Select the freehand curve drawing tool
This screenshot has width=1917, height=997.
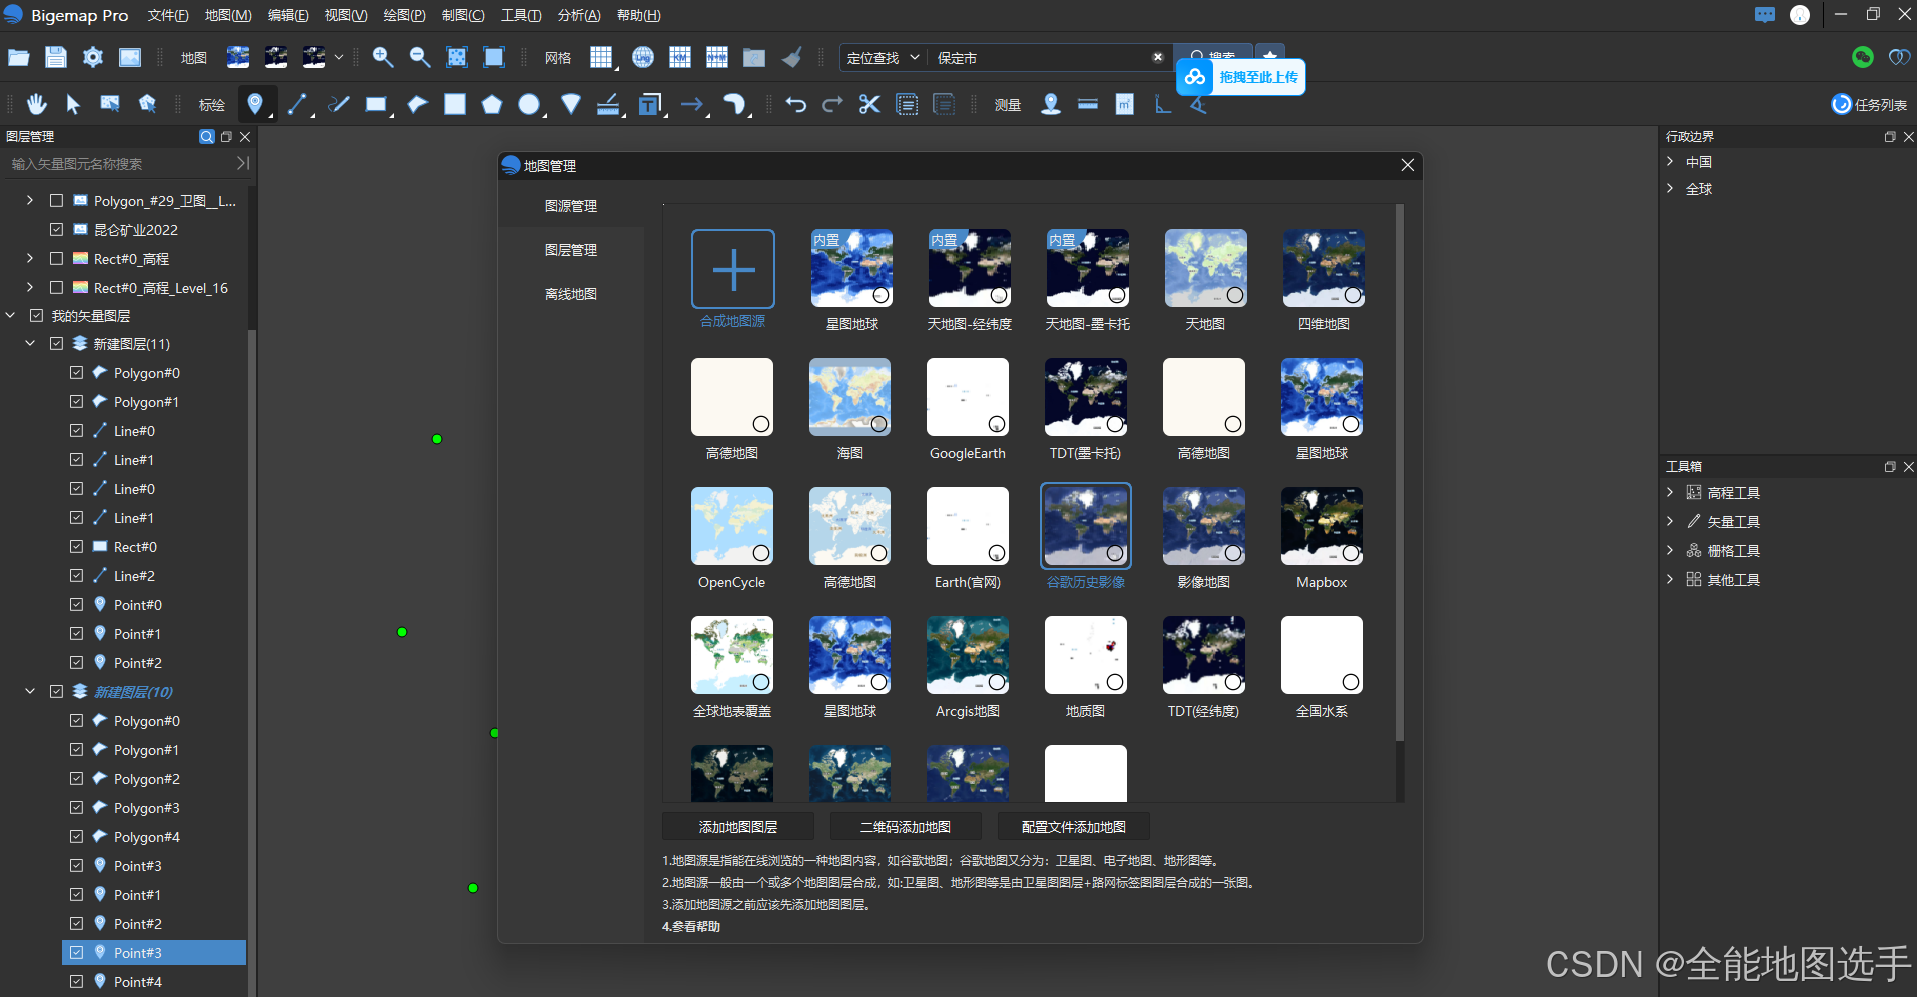click(x=339, y=104)
